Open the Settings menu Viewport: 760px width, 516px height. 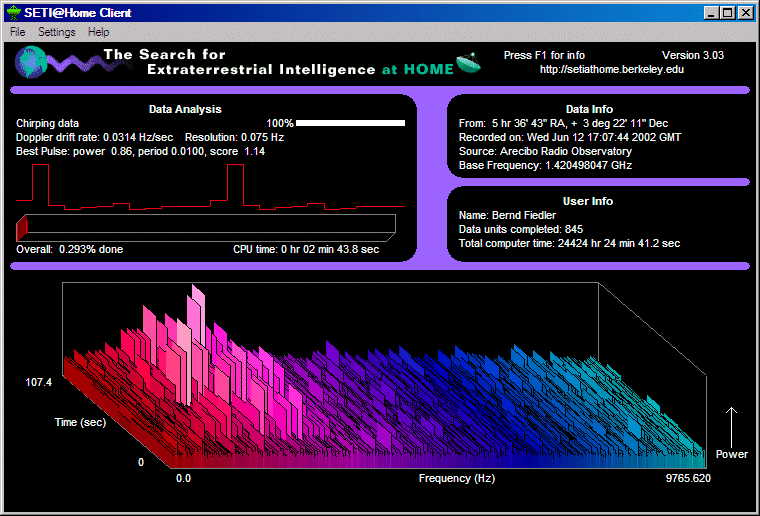point(57,32)
